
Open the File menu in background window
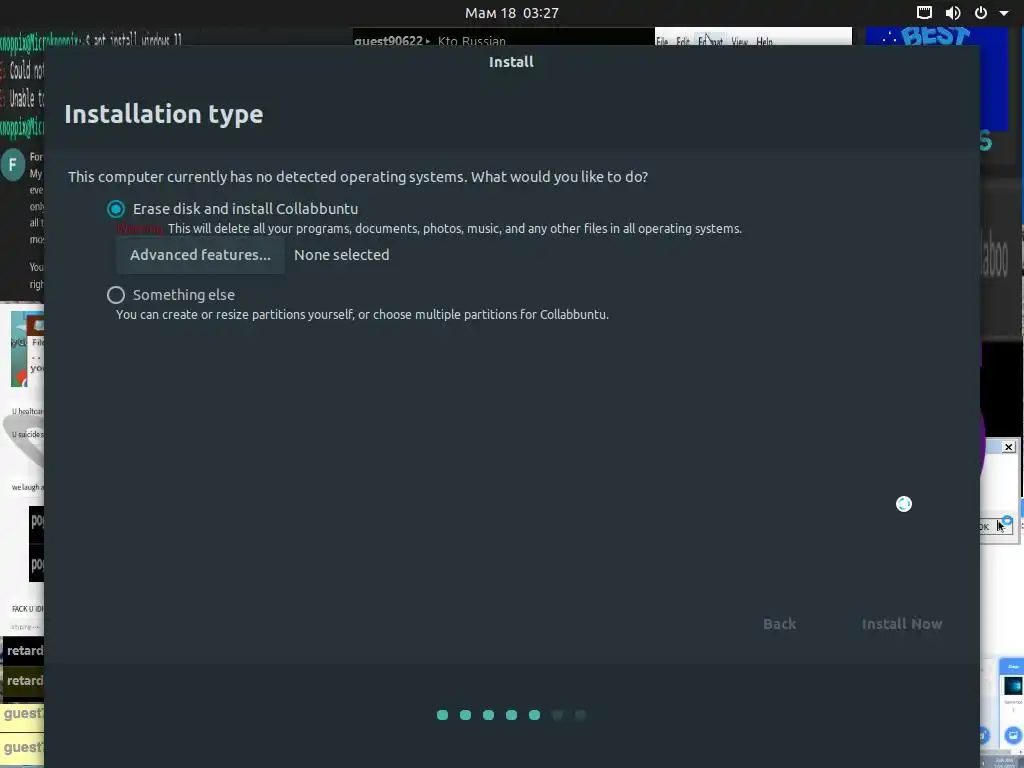click(662, 41)
